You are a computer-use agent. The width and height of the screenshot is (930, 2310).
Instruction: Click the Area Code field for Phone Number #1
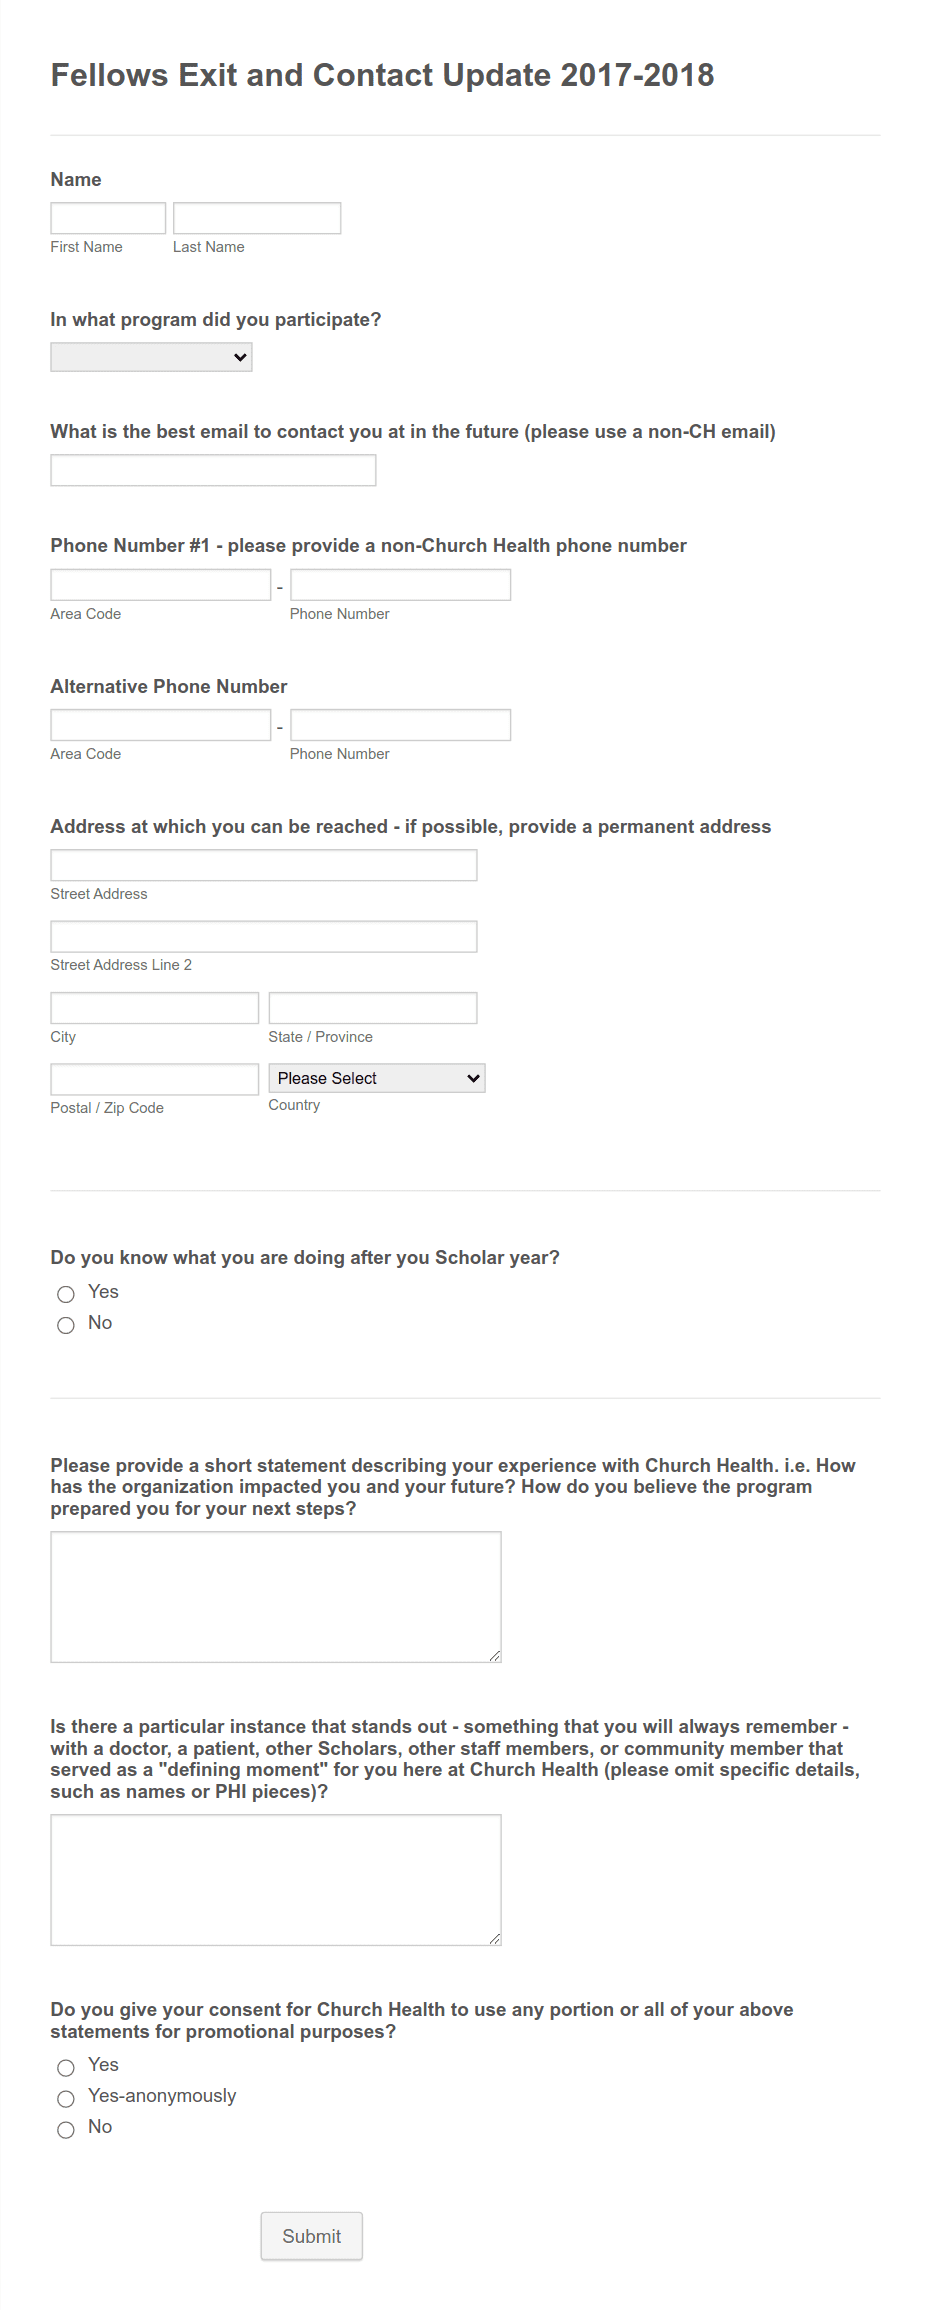coord(160,583)
